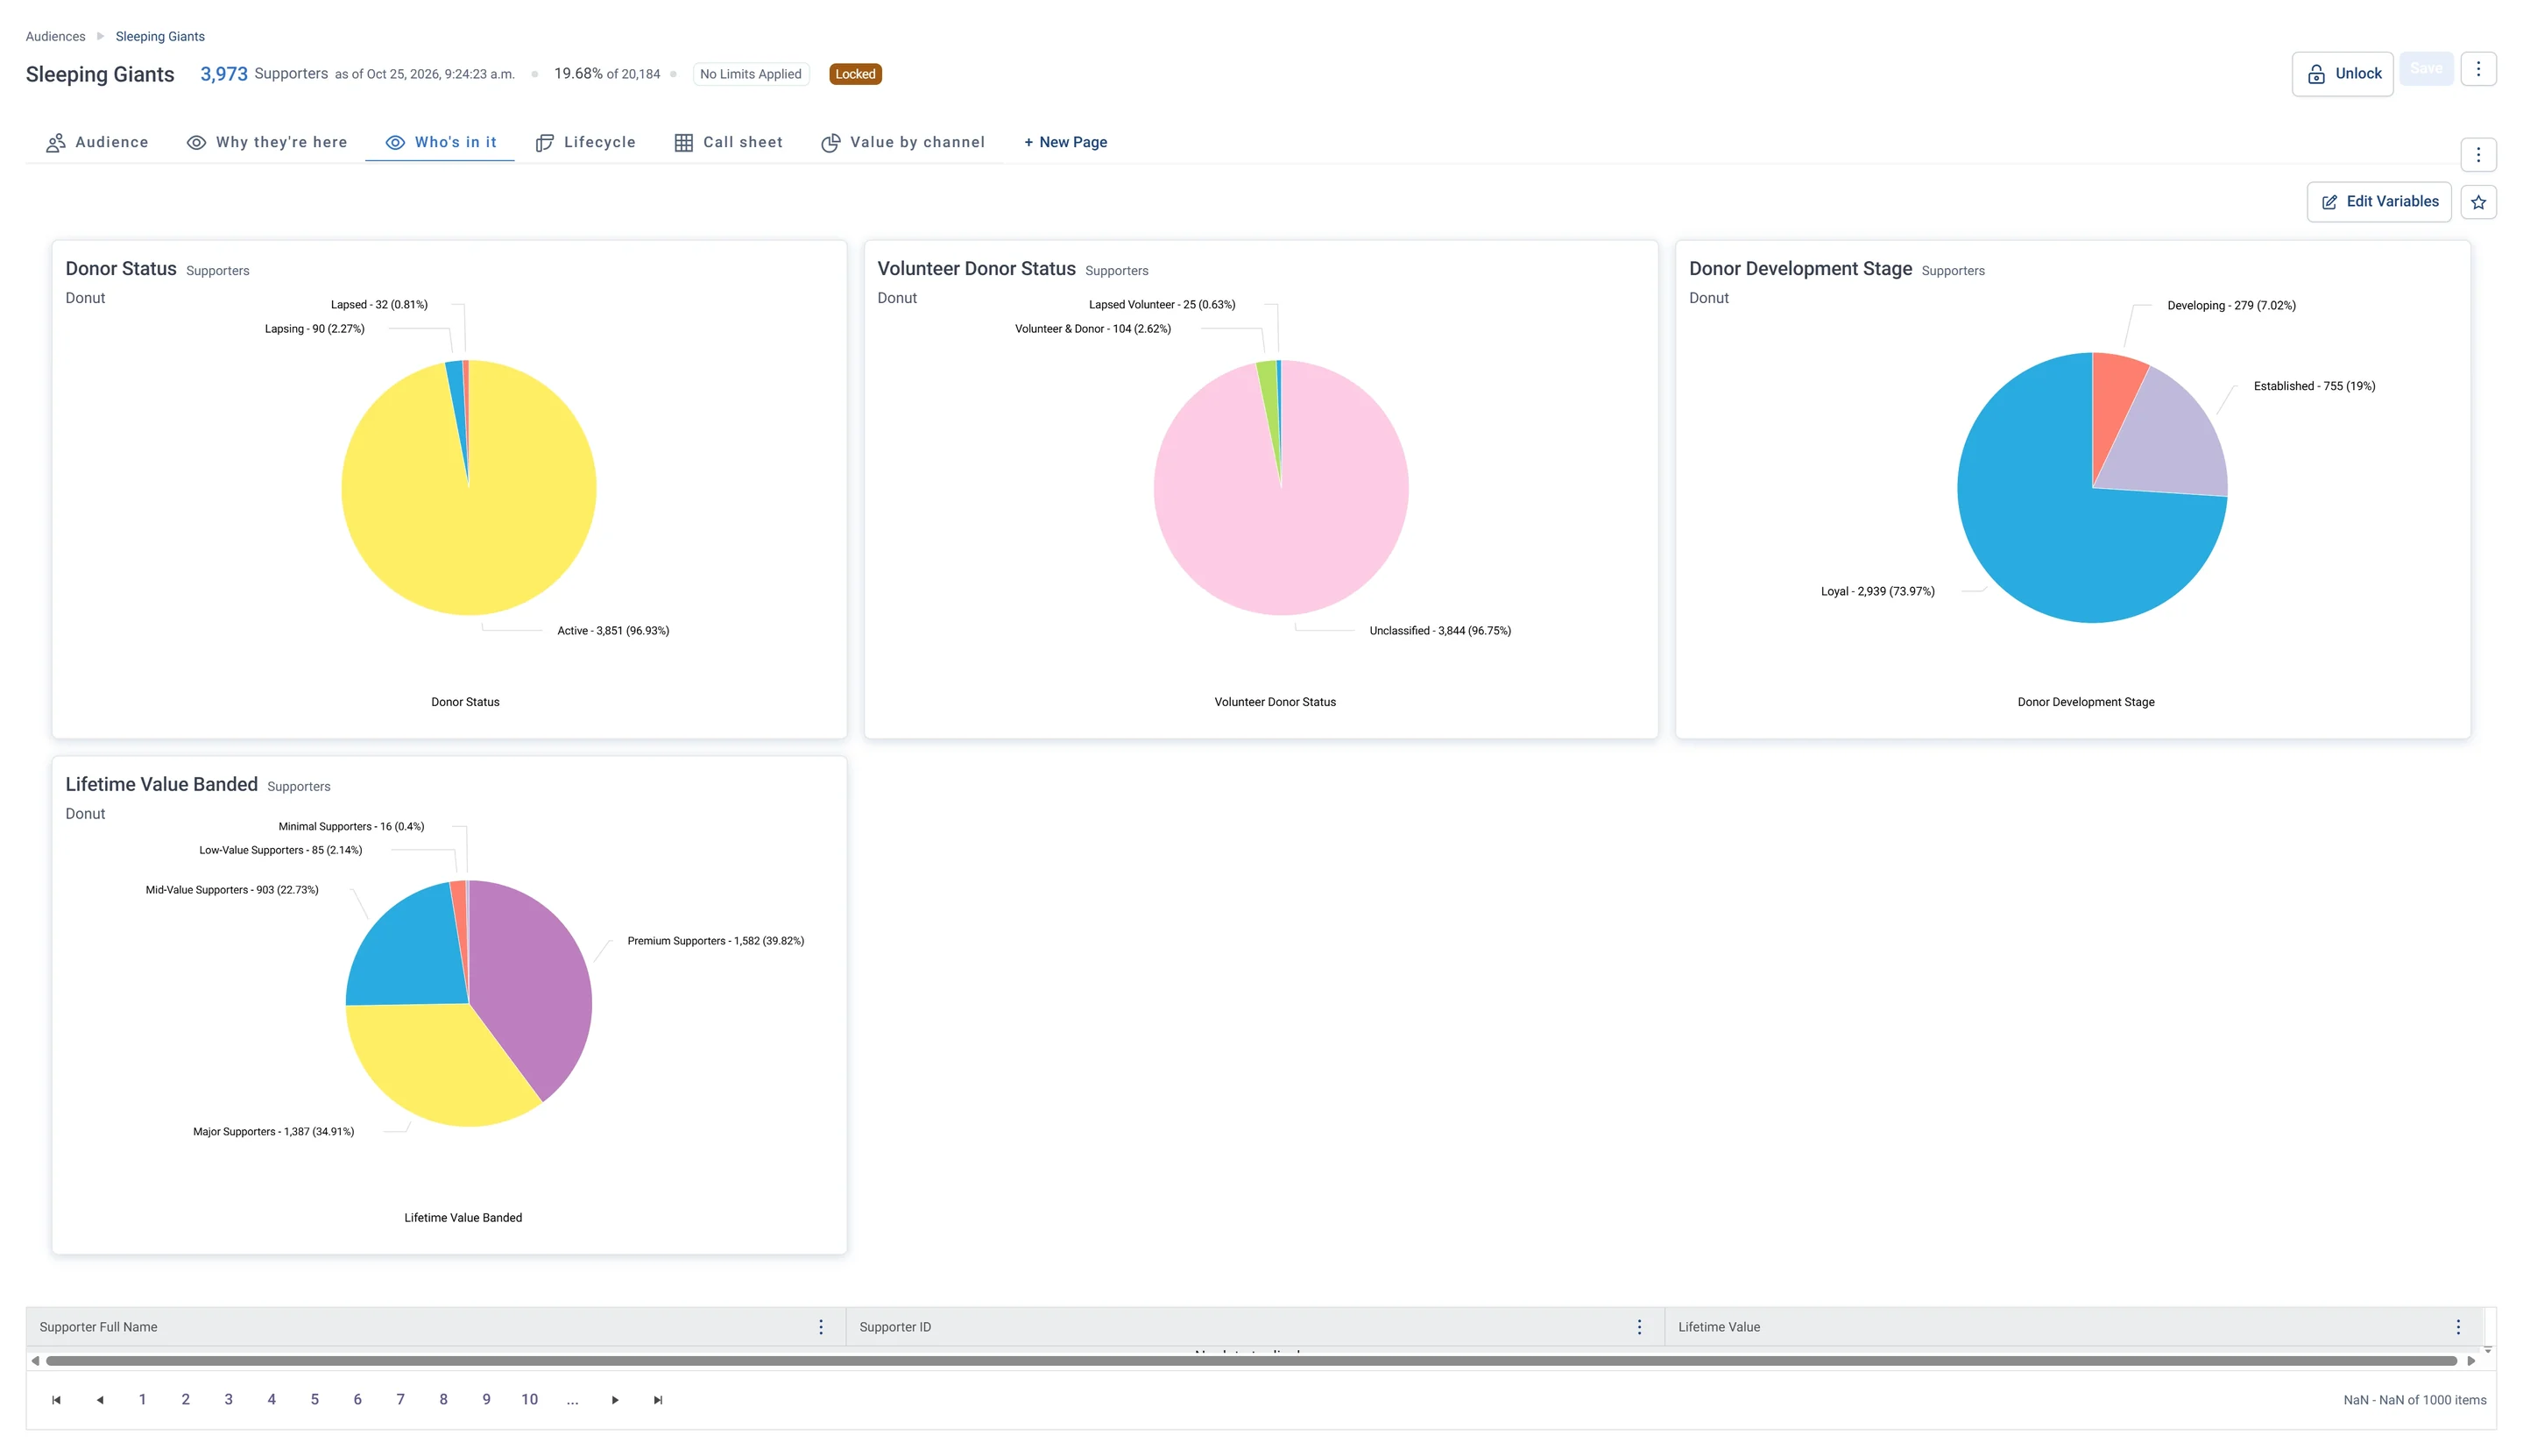This screenshot has height=1456, width=2523.
Task: Open Supporter ID column options menu
Action: point(1639,1327)
